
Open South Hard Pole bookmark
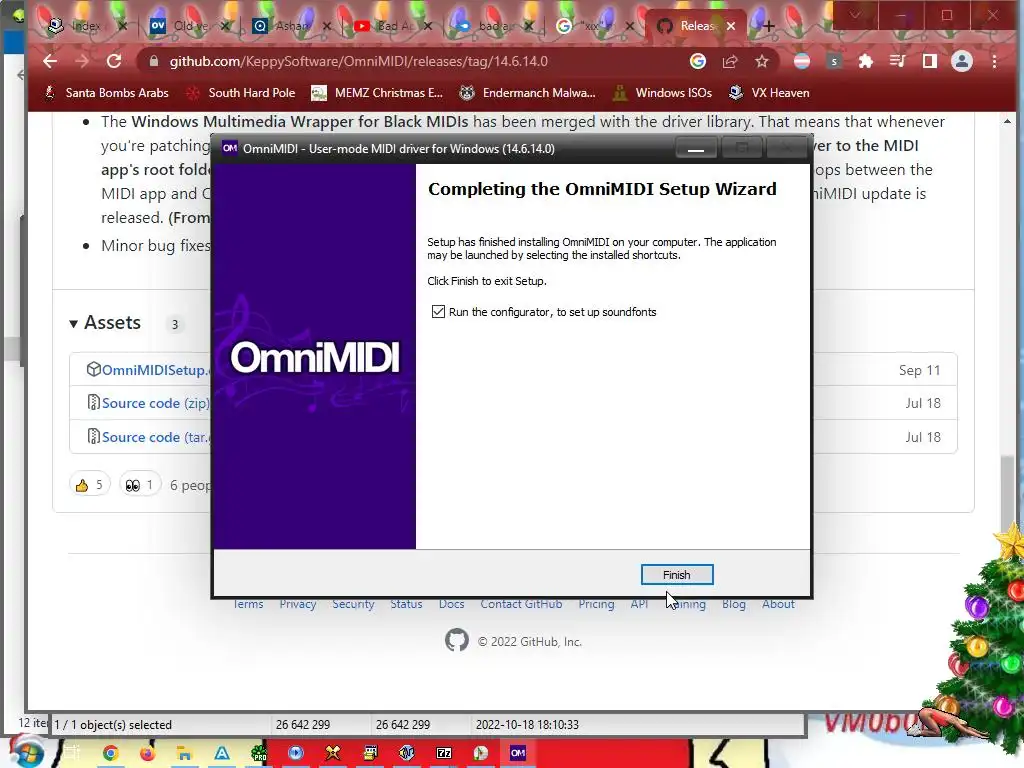coord(241,93)
